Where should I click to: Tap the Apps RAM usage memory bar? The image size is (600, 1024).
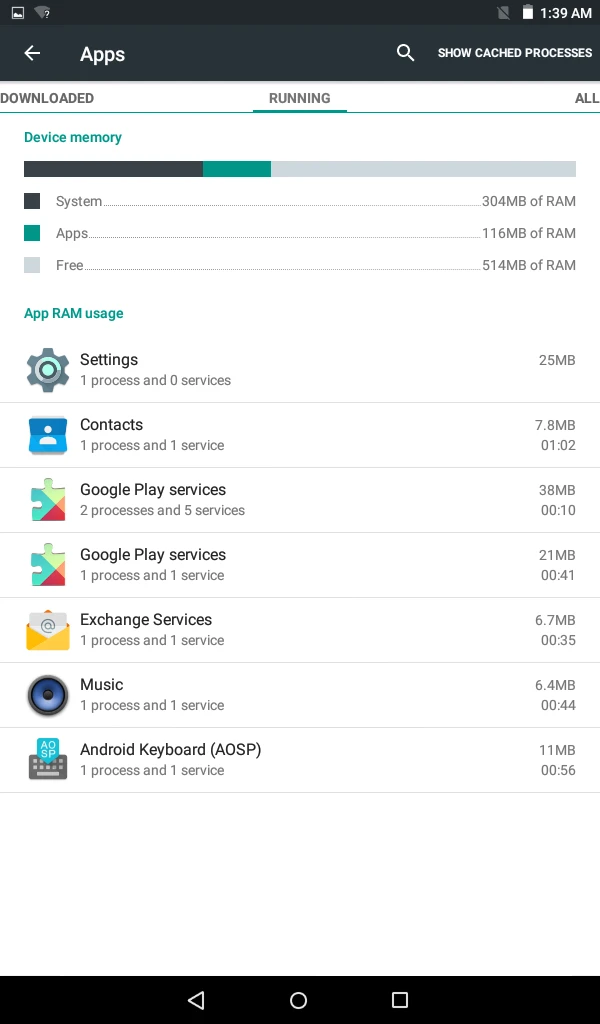237,168
